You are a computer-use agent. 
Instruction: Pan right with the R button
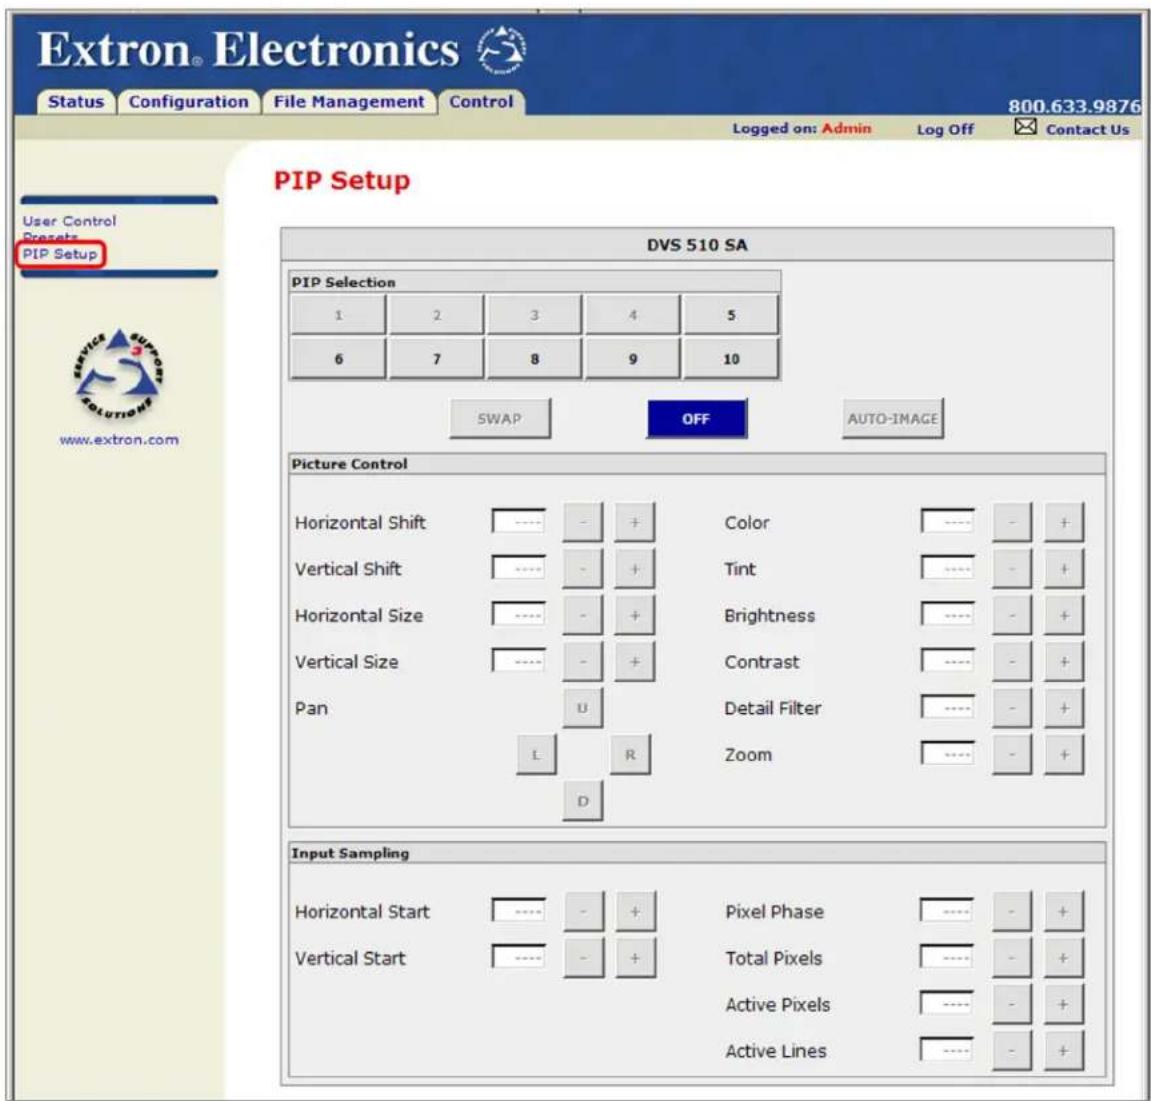[631, 755]
